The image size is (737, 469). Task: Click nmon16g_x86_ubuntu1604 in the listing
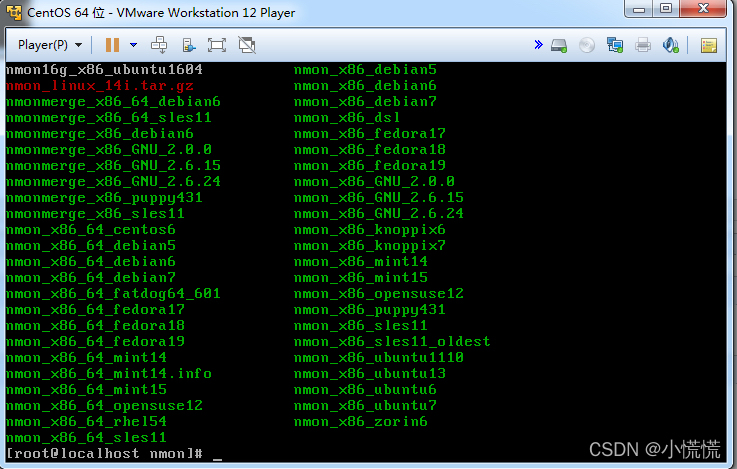(104, 70)
